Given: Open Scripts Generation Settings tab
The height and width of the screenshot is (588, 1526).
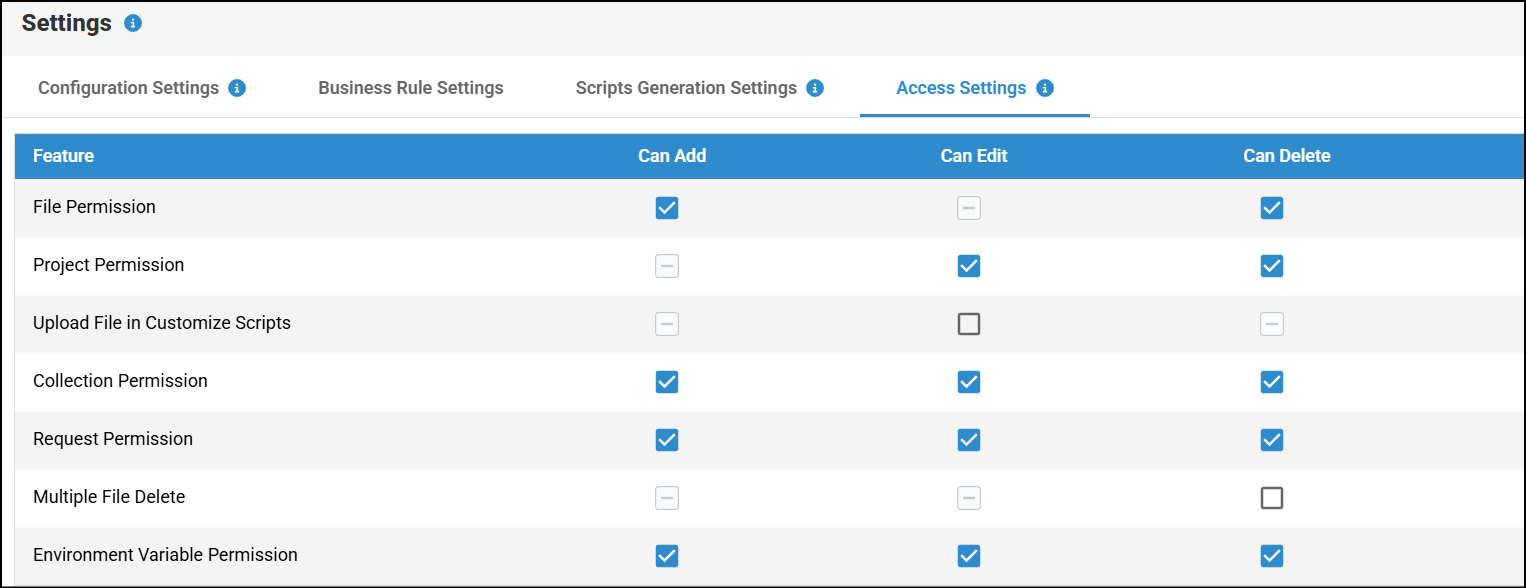Looking at the screenshot, I should [x=686, y=88].
